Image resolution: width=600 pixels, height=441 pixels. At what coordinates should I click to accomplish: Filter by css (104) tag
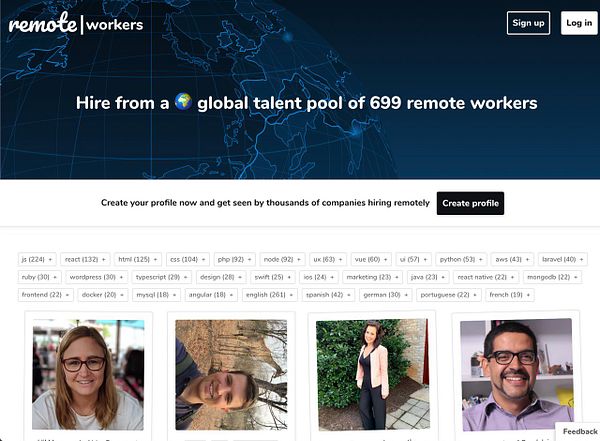[188, 259]
